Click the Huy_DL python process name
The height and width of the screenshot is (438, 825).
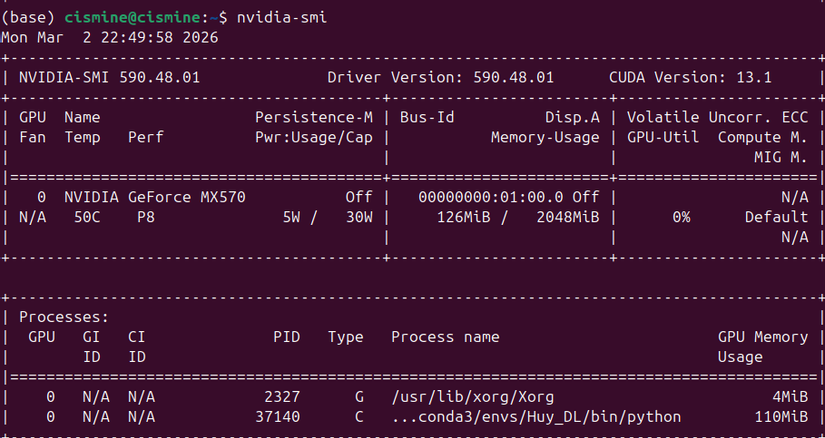(536, 417)
